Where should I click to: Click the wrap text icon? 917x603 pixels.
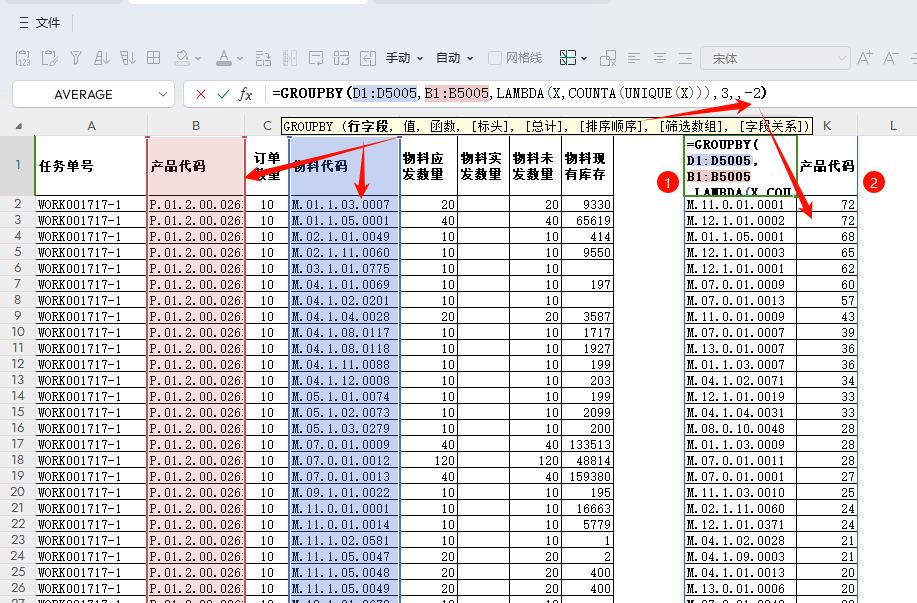tap(316, 58)
